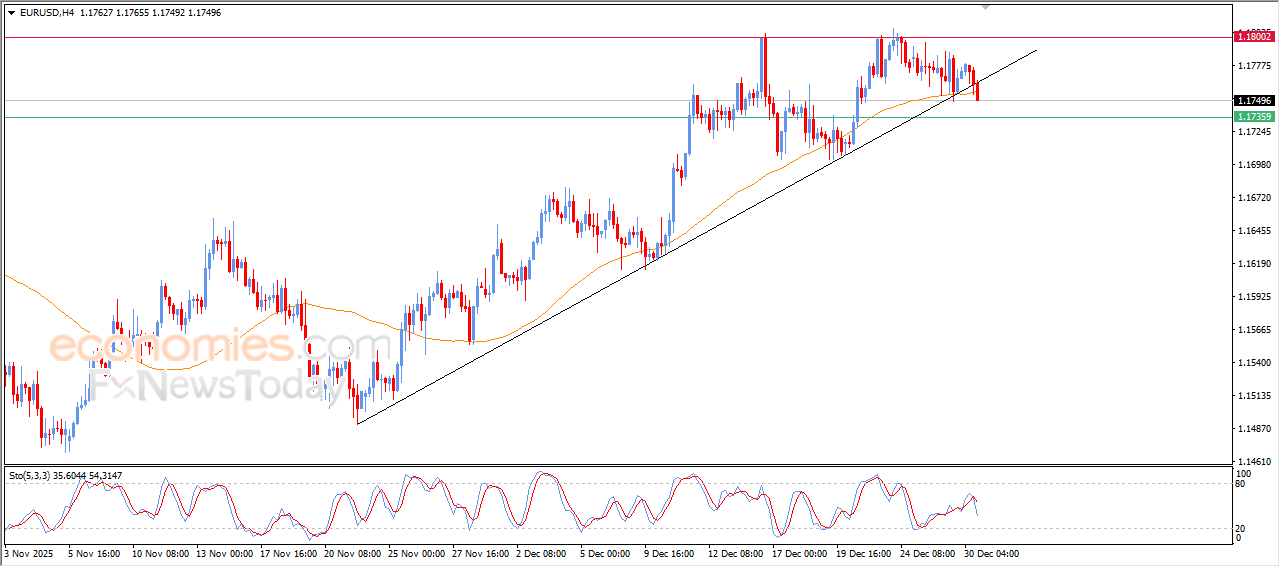1280x567 pixels.
Task: Click the EURUSD,H4 chart title text
Action: pos(46,13)
